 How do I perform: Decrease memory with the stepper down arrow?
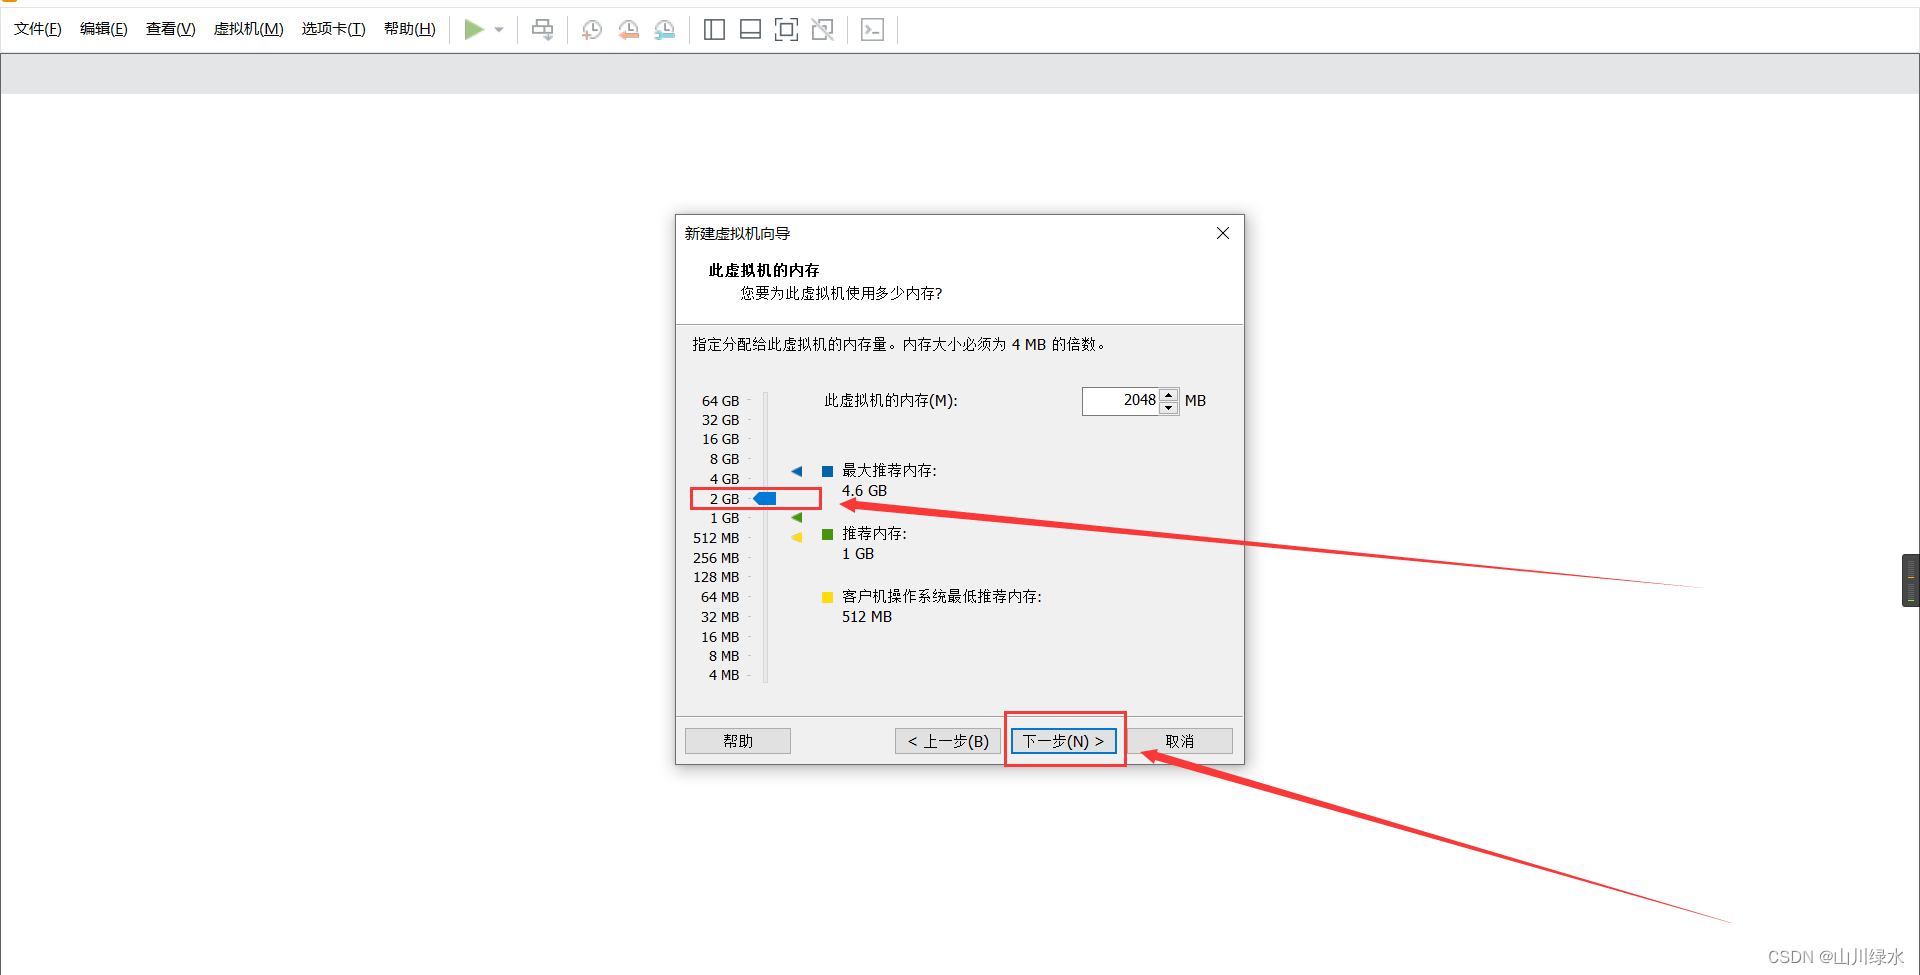(x=1168, y=407)
